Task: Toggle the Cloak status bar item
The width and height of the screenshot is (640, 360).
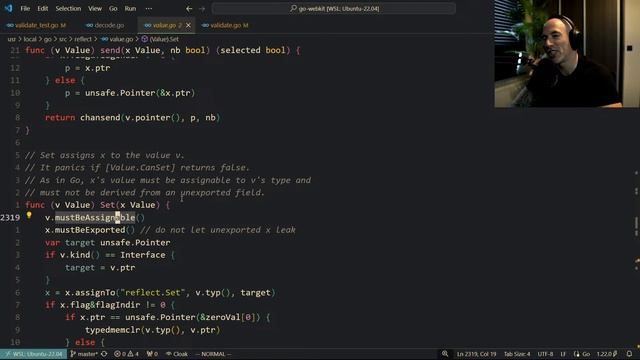Action: point(177,354)
